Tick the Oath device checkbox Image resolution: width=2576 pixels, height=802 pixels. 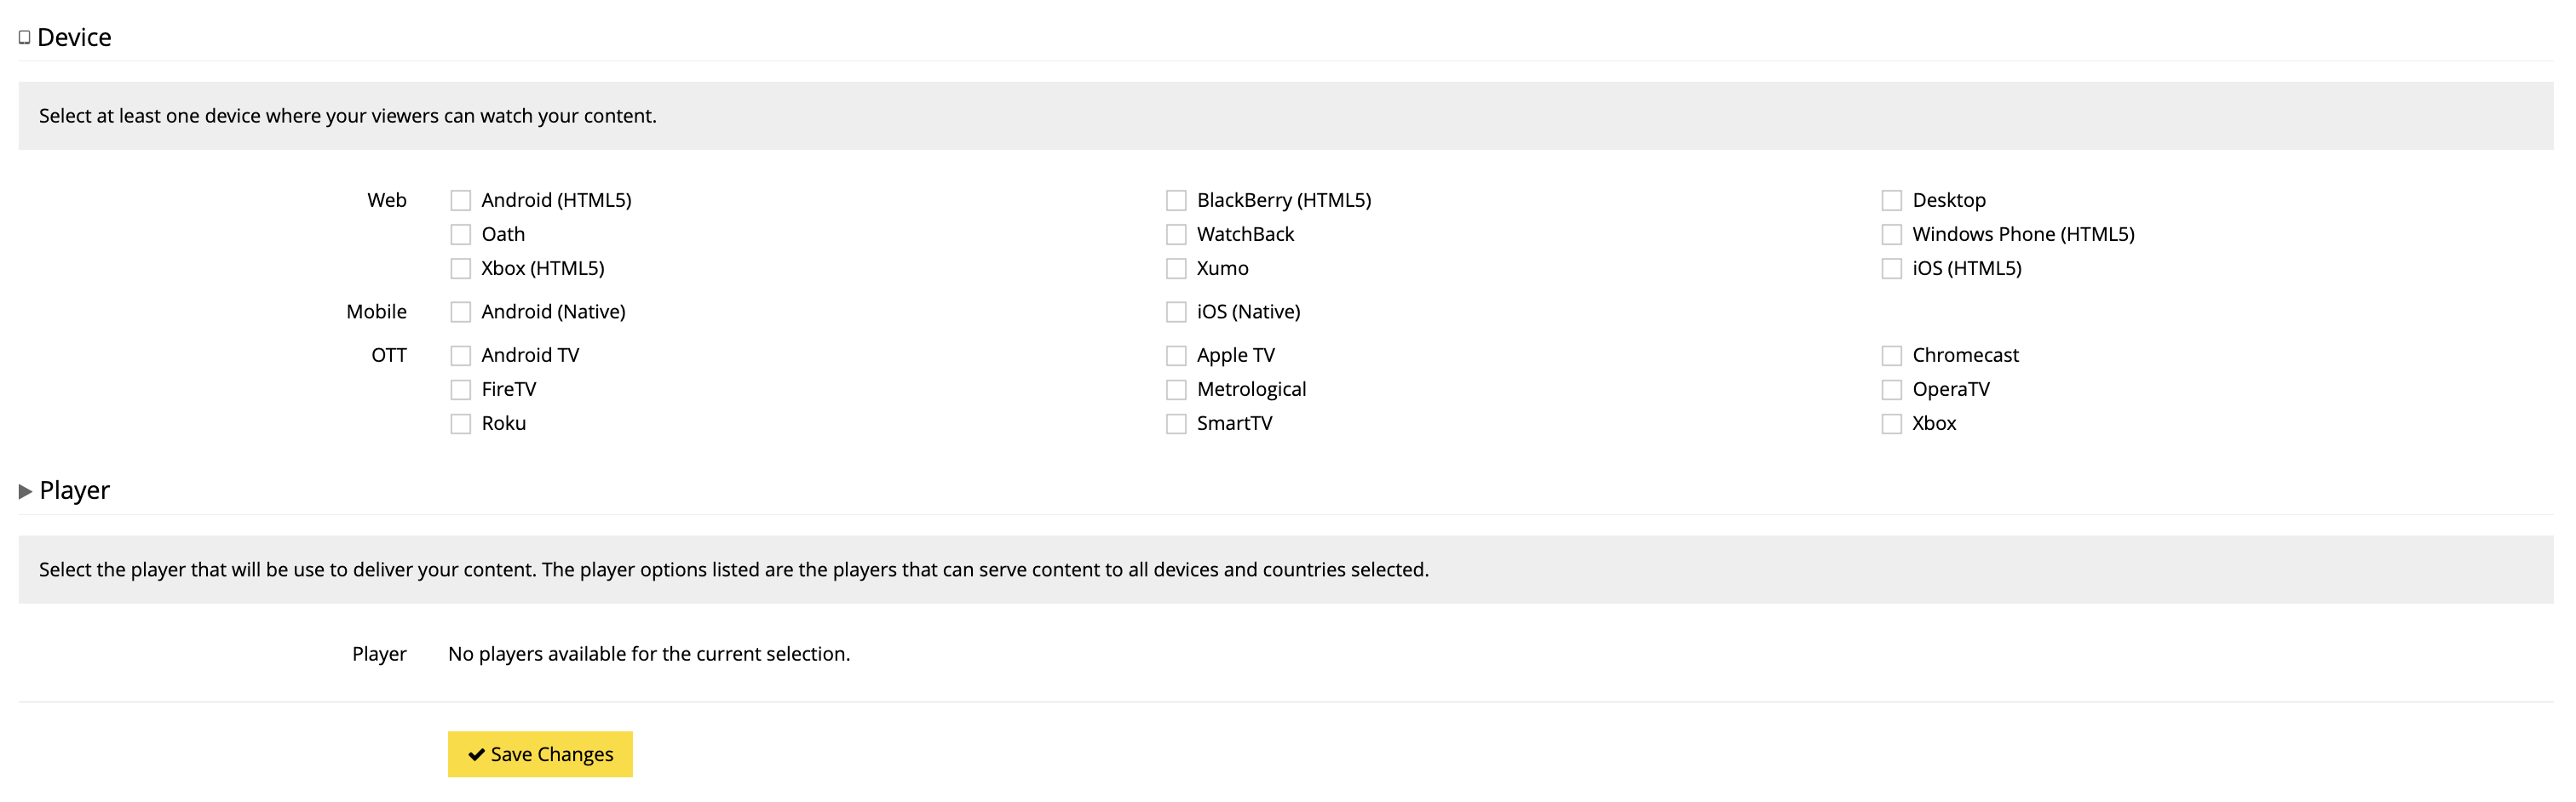click(460, 235)
